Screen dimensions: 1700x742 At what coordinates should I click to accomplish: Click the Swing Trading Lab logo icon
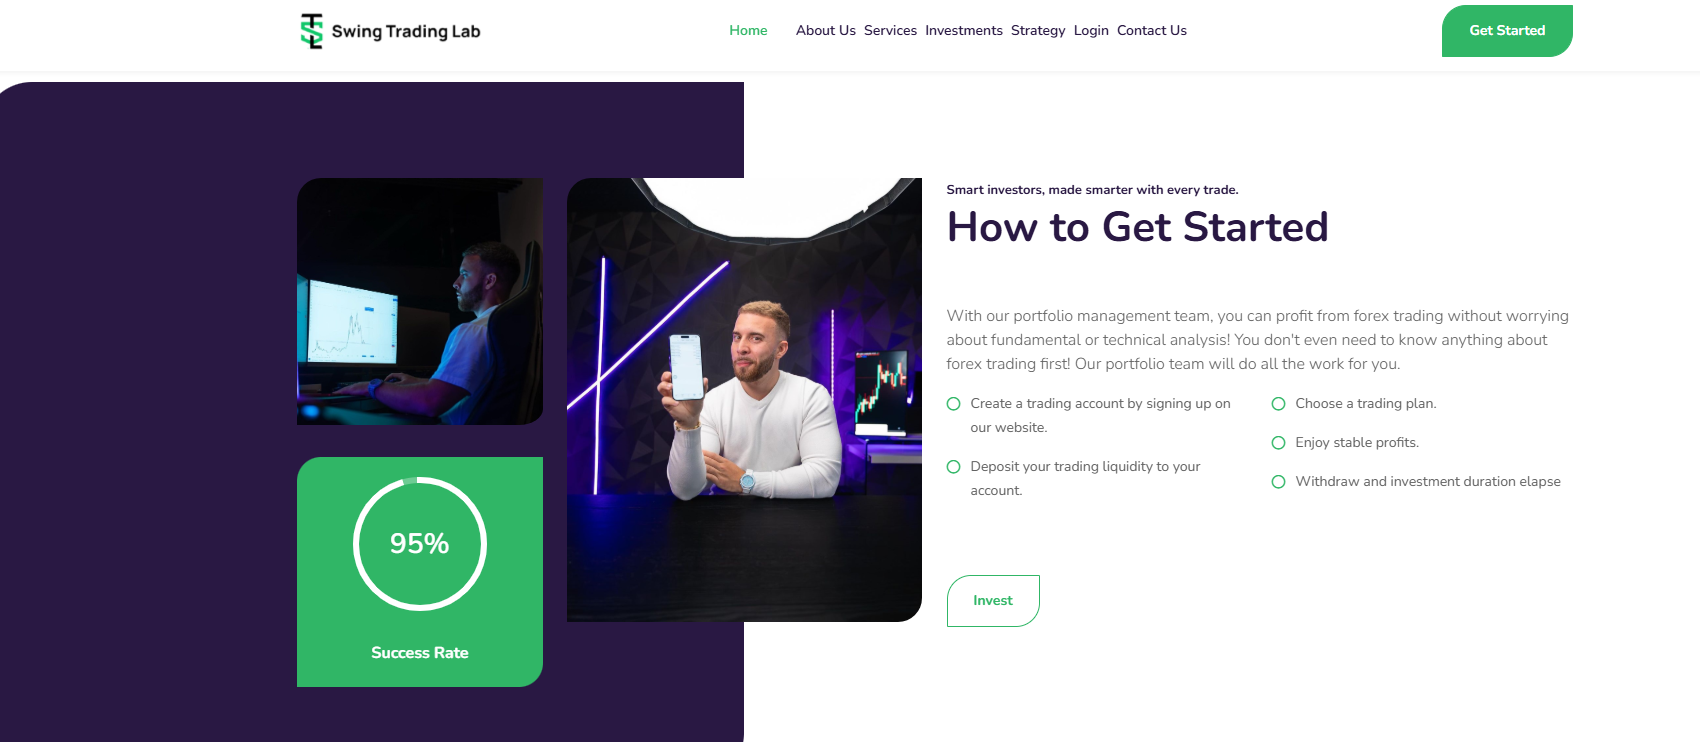point(312,31)
